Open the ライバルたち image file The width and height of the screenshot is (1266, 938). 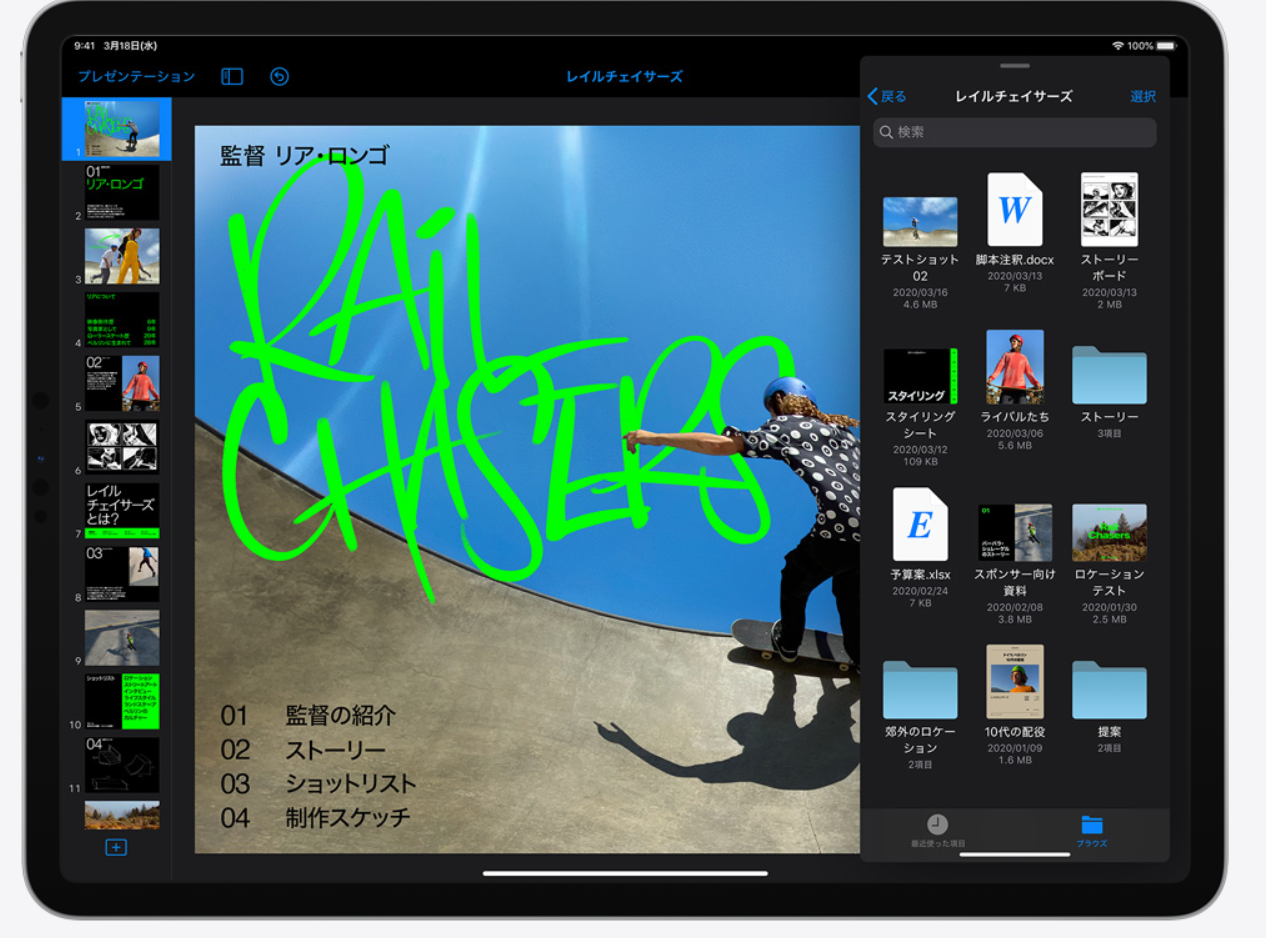1015,367
